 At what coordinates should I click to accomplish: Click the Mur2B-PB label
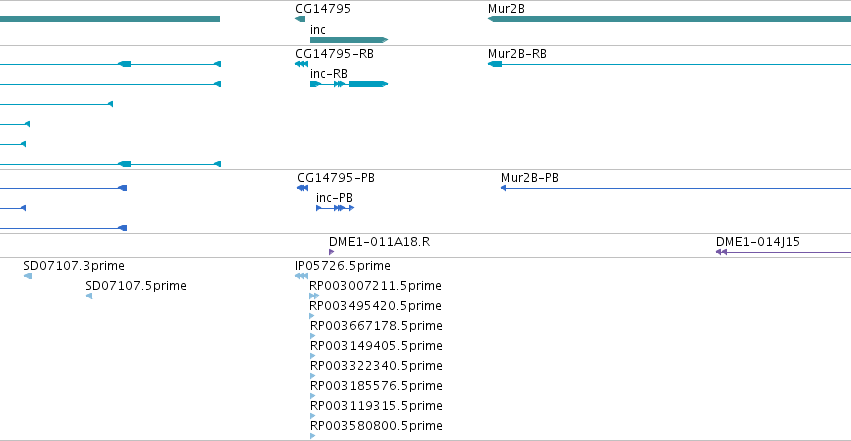(530, 178)
